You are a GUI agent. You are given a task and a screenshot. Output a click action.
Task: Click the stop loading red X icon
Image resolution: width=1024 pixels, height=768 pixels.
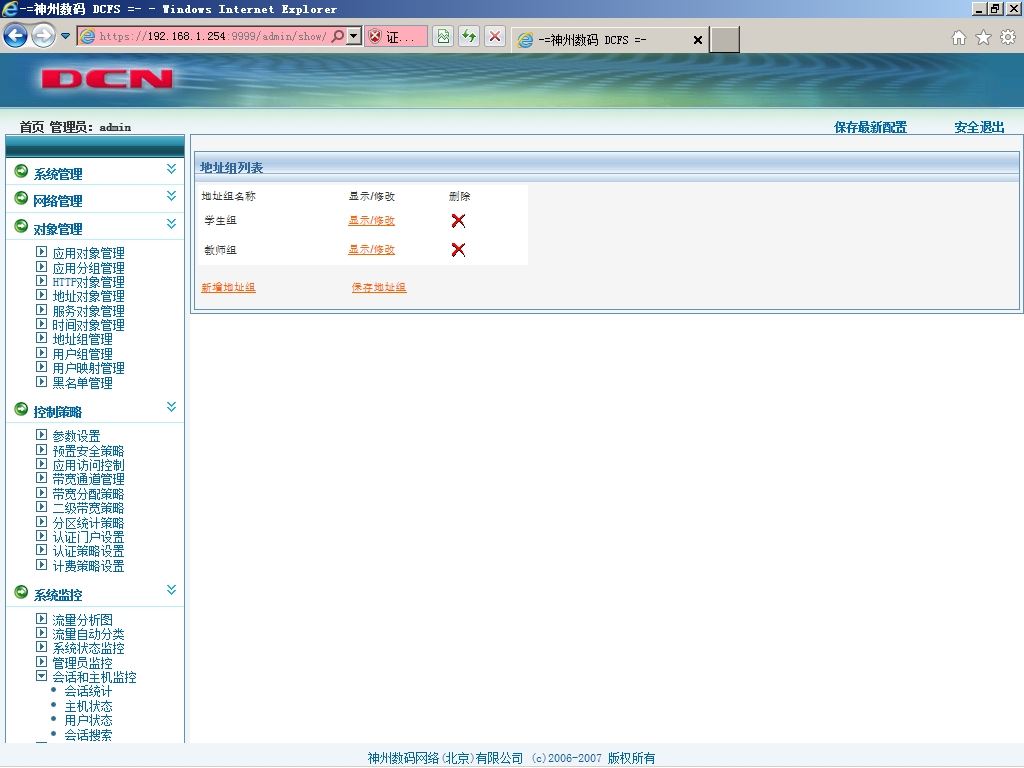coord(495,36)
